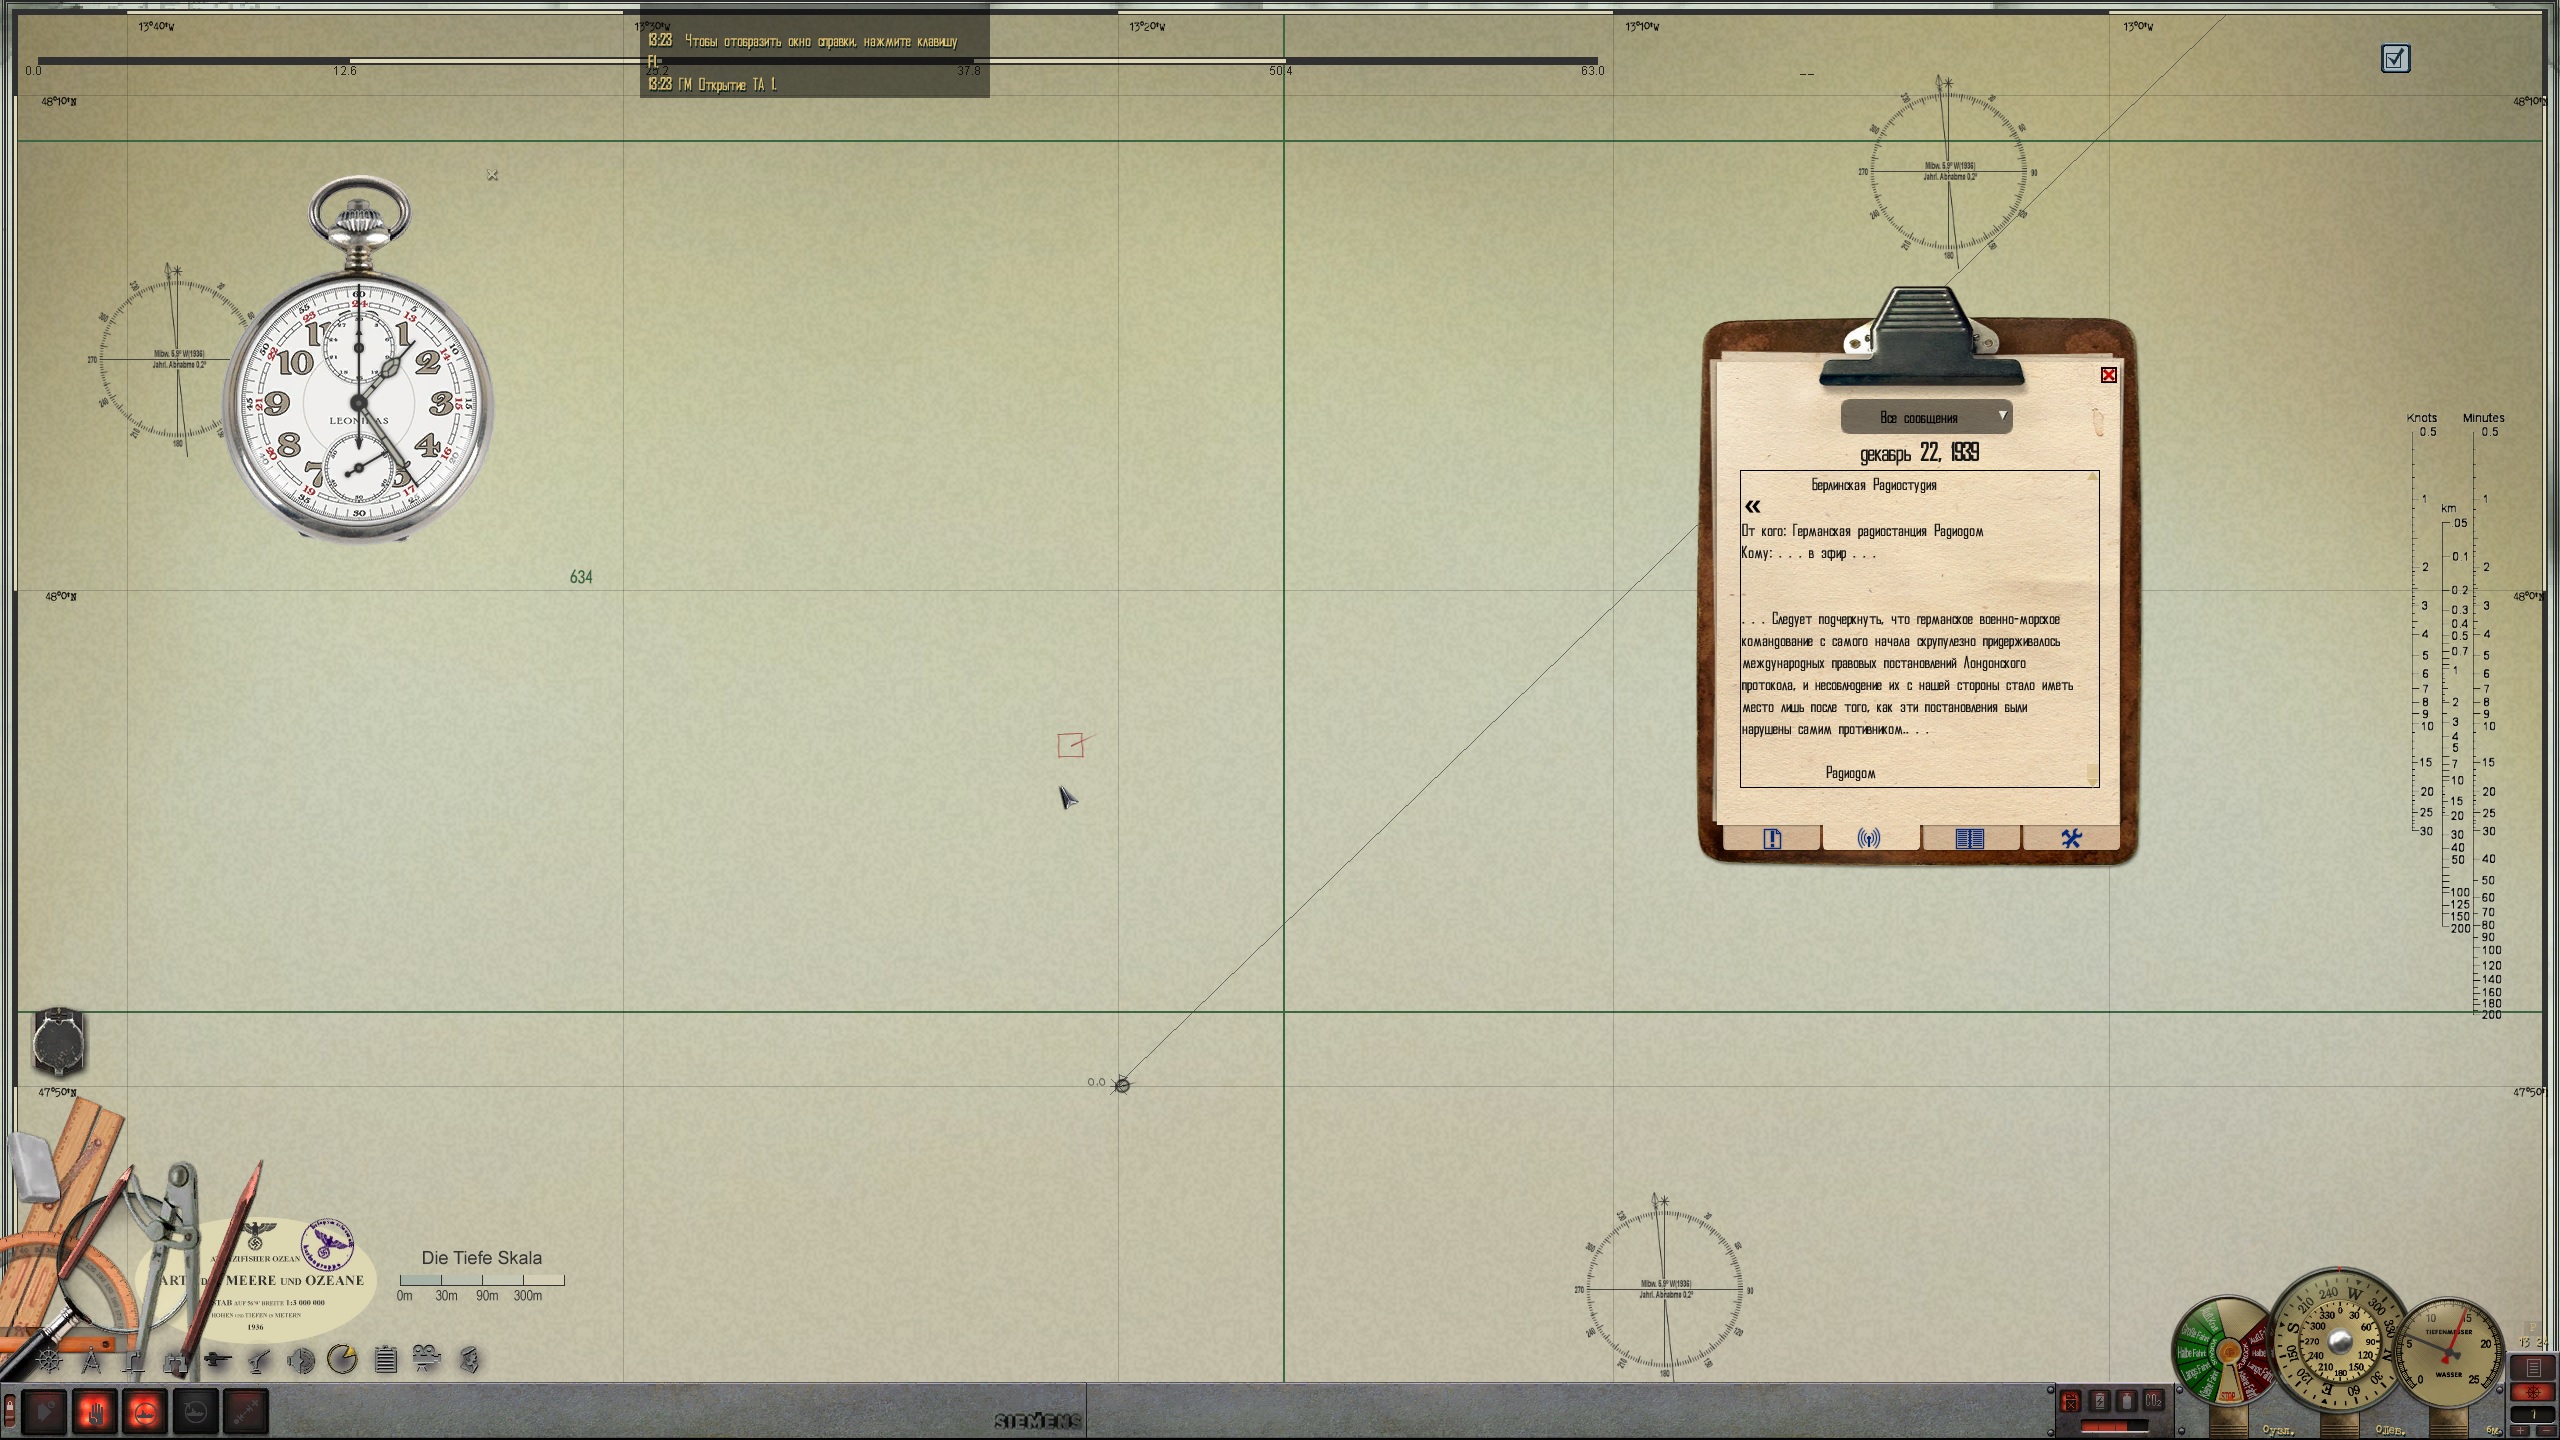Increase time compression with plus button
2560x1440 pixels.
coord(2520,1430)
